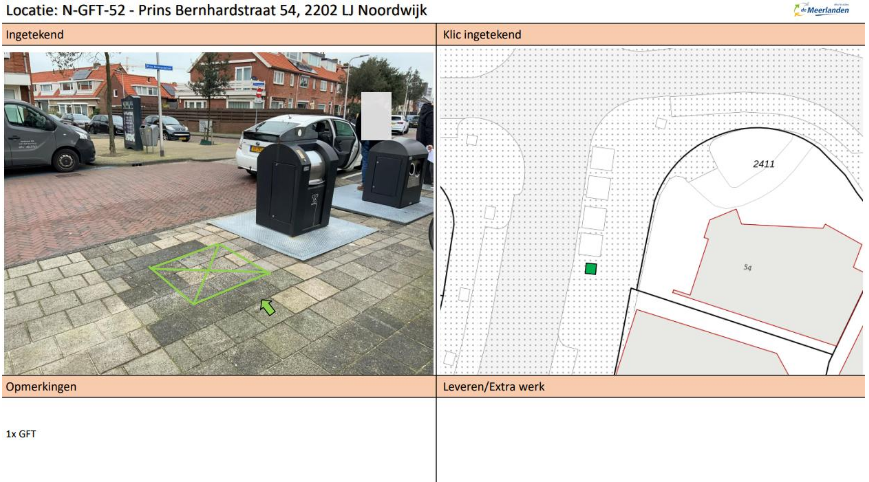869x482 pixels.
Task: Click the grey blurred rectangle over the person
Action: pos(375,115)
